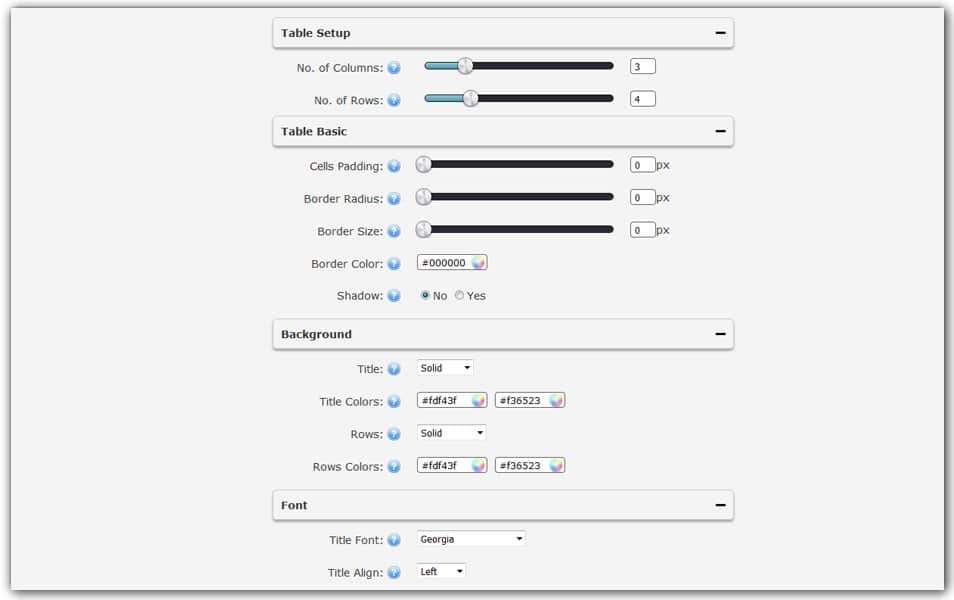Open the first Title Colors picker icon
Image resolution: width=954 pixels, height=600 pixels.
pyautogui.click(x=476, y=400)
